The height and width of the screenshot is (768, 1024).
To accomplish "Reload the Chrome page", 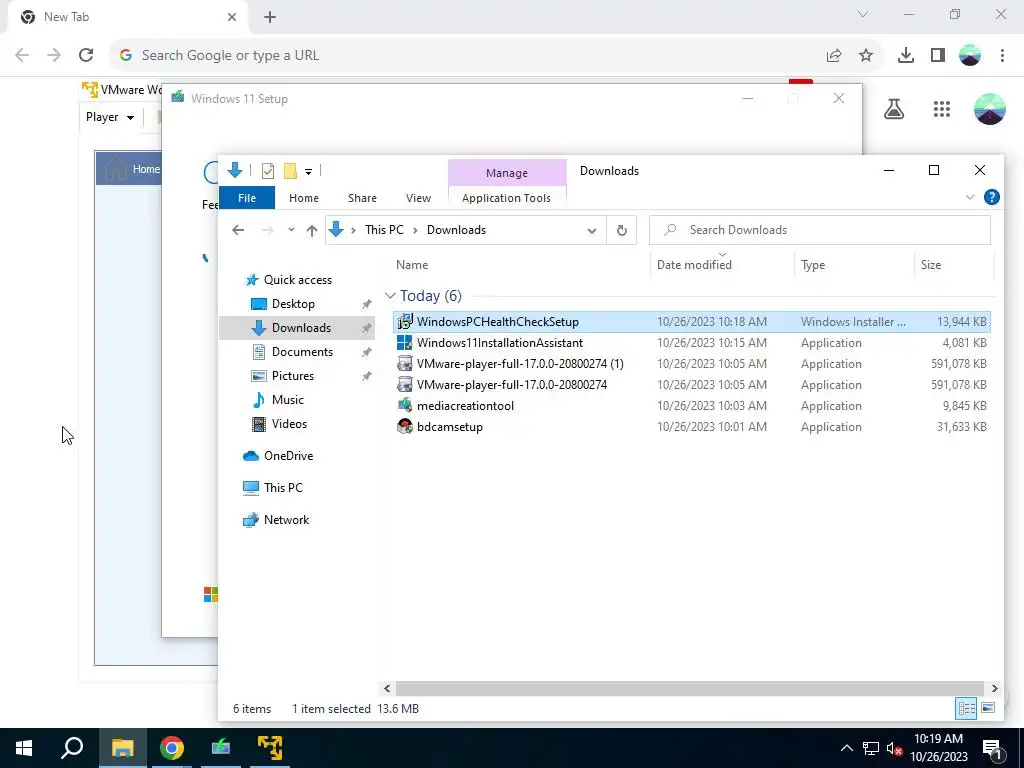I will (86, 55).
